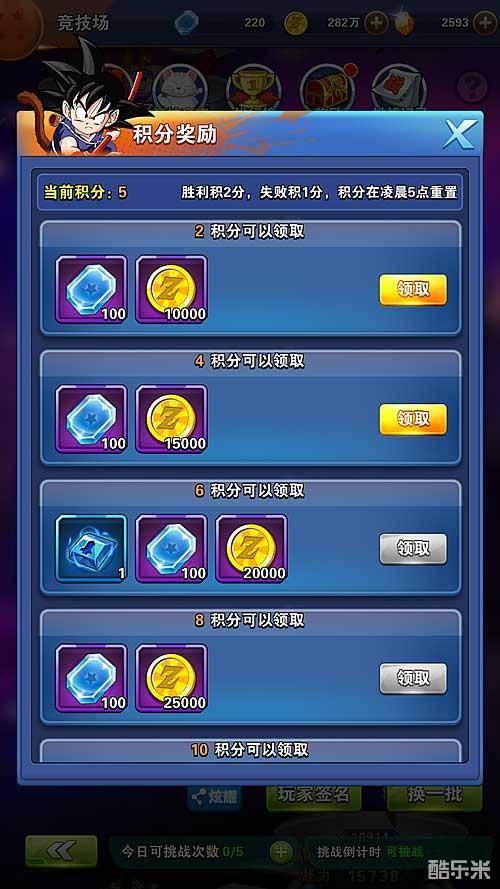Screen dimensions: 500x889
Task: Go back using the green double-arrow button
Action: [x=61, y=851]
